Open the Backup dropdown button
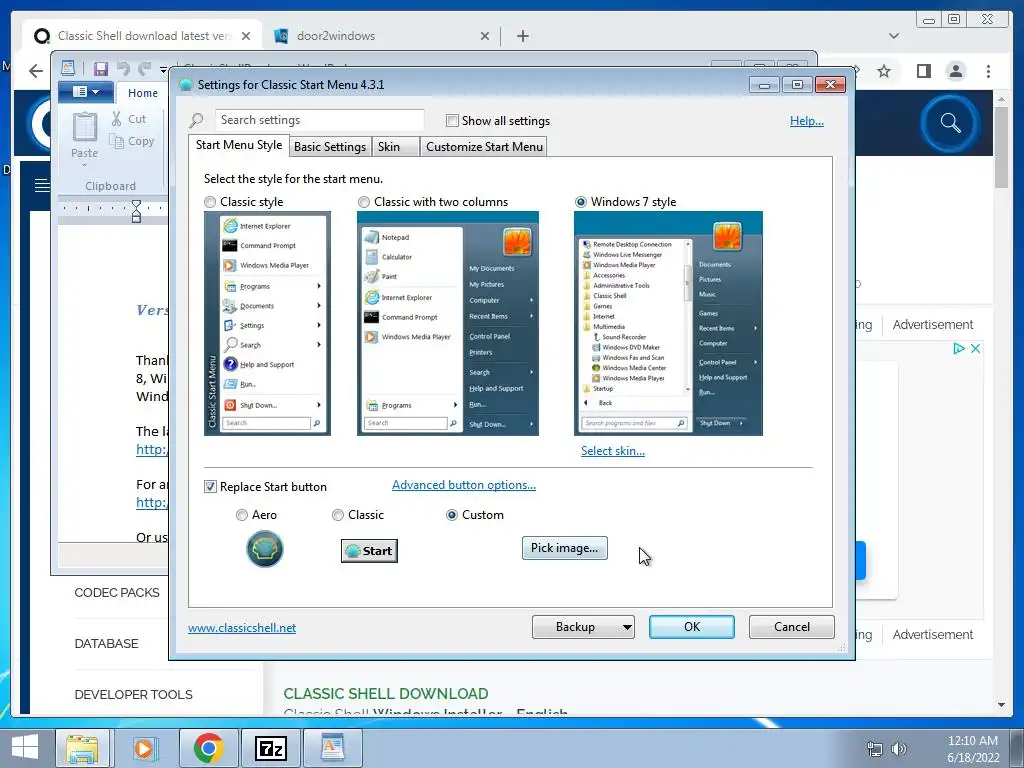 [583, 627]
